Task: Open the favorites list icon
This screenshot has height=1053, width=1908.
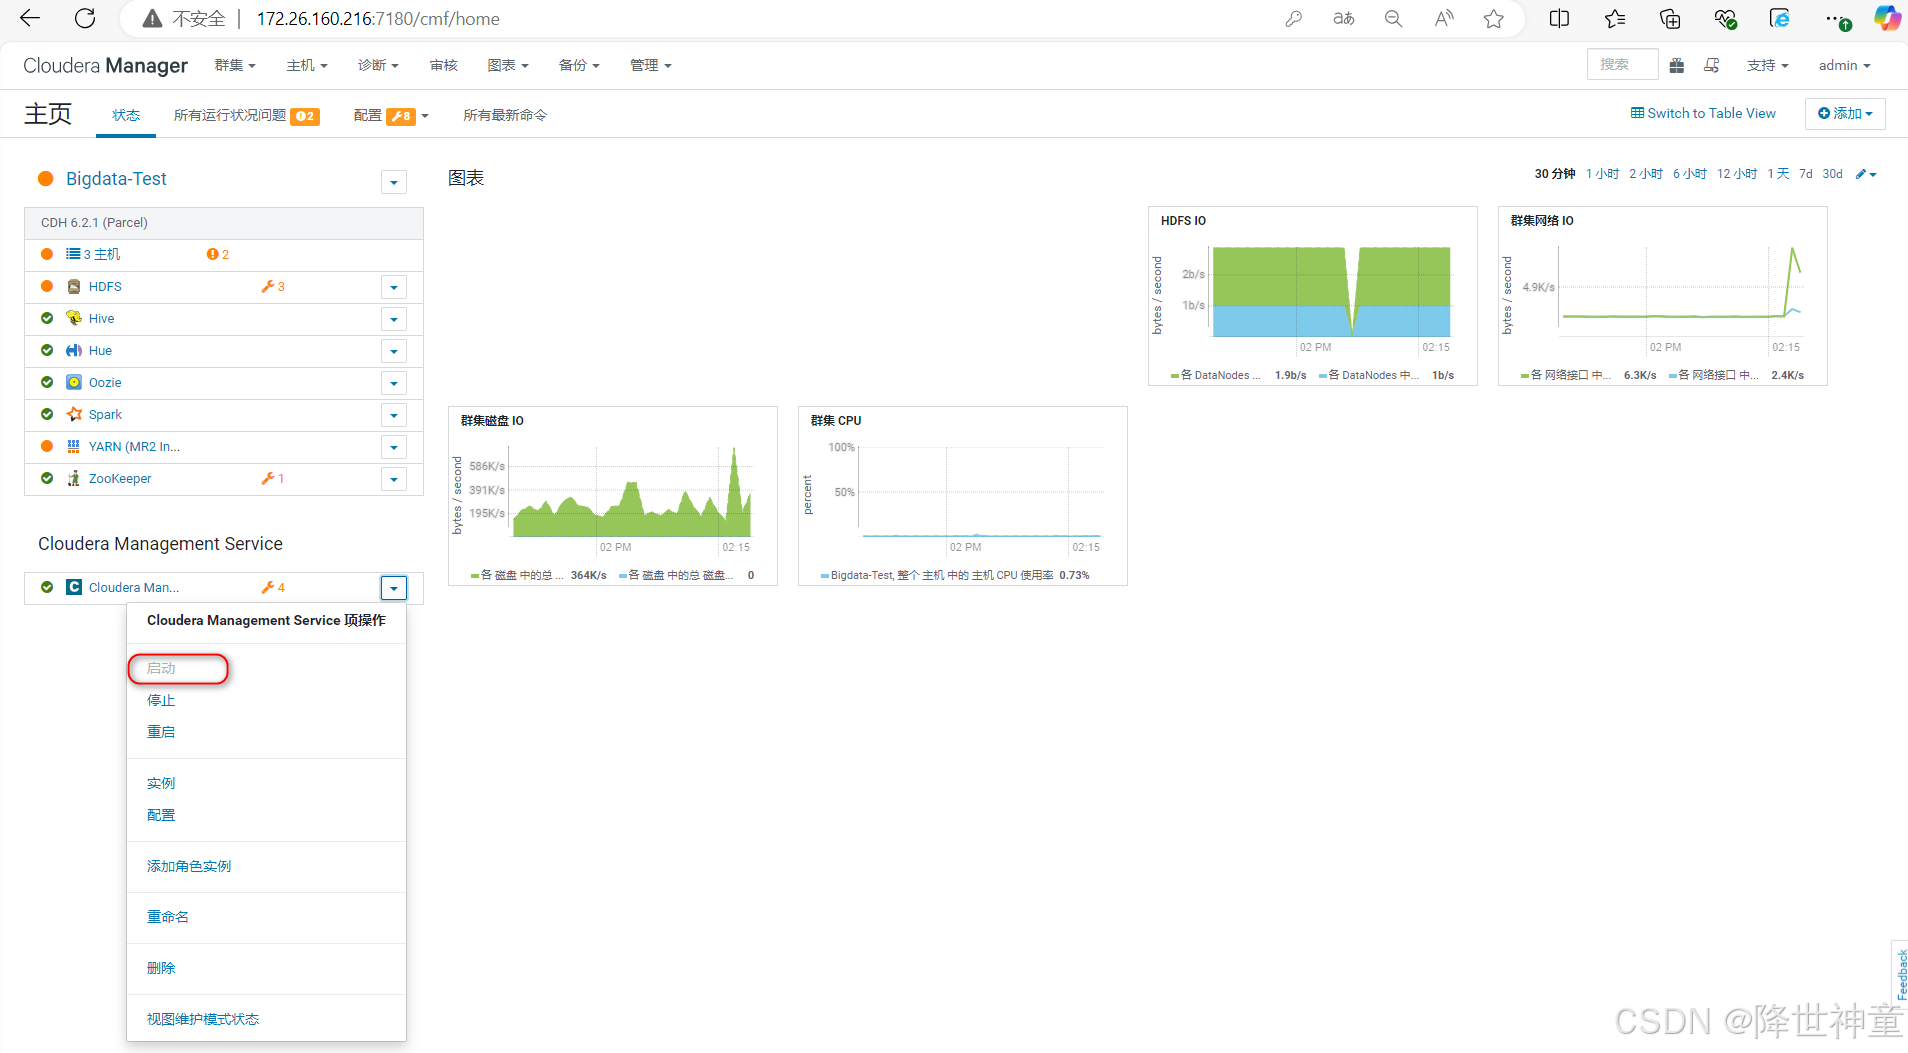Action: pos(1615,18)
